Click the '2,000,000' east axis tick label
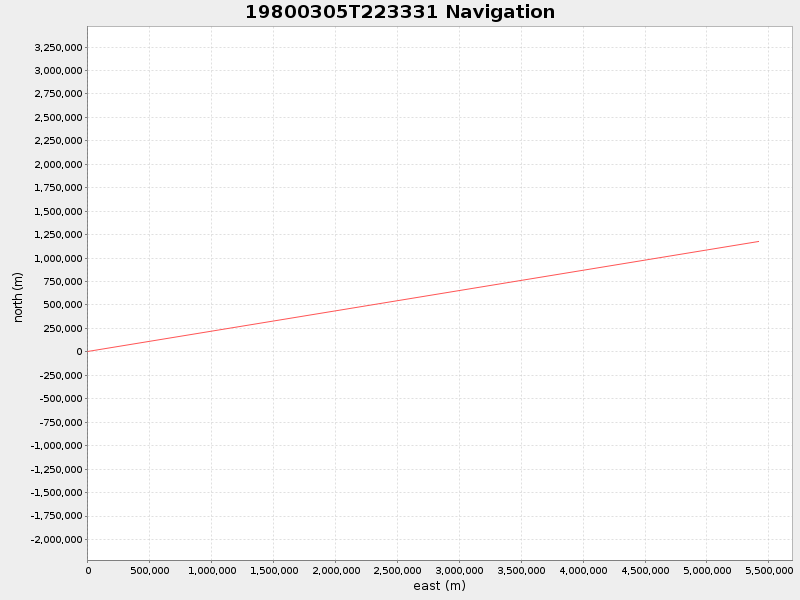This screenshot has height=600, width=800. tap(336, 570)
